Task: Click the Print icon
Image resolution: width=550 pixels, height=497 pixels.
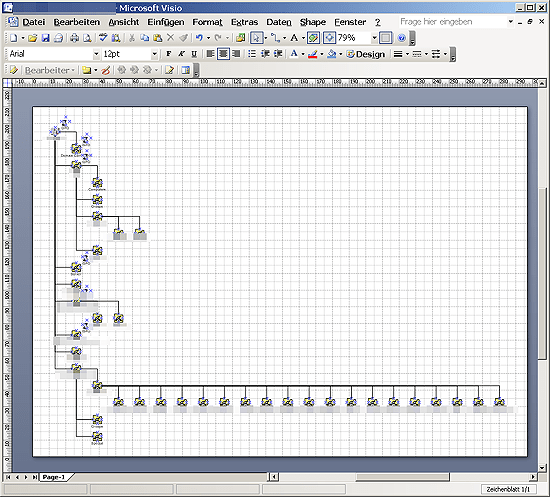Action: pos(74,38)
